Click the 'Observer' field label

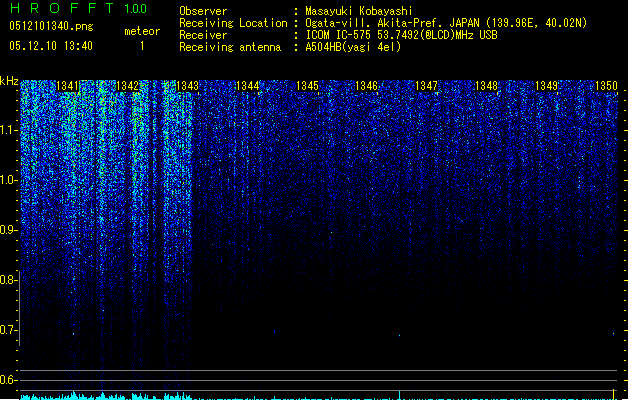click(203, 11)
